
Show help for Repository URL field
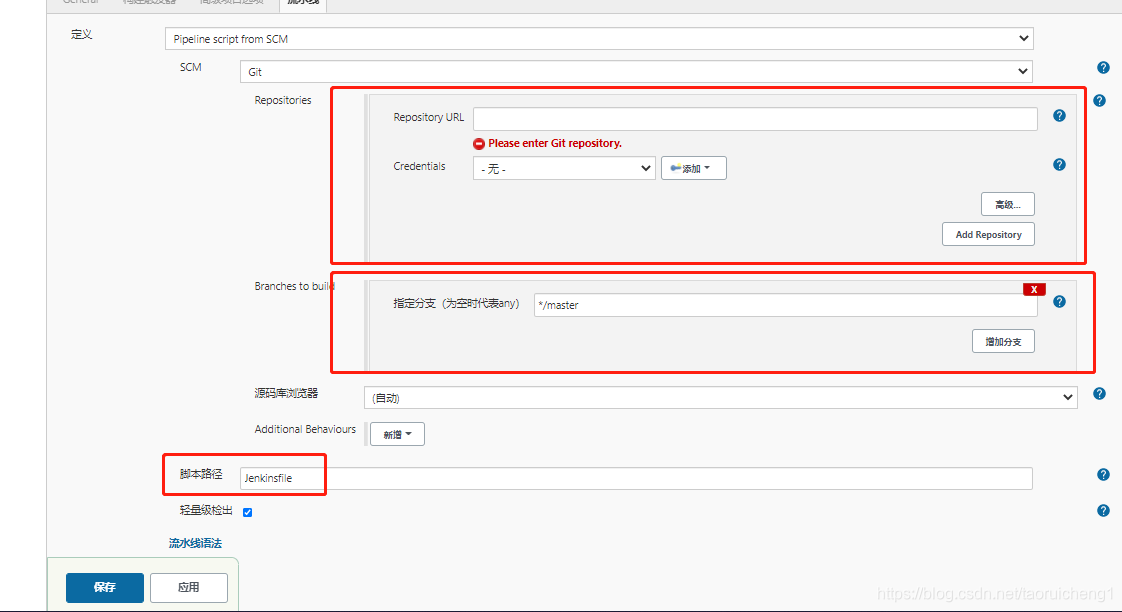point(1060,116)
